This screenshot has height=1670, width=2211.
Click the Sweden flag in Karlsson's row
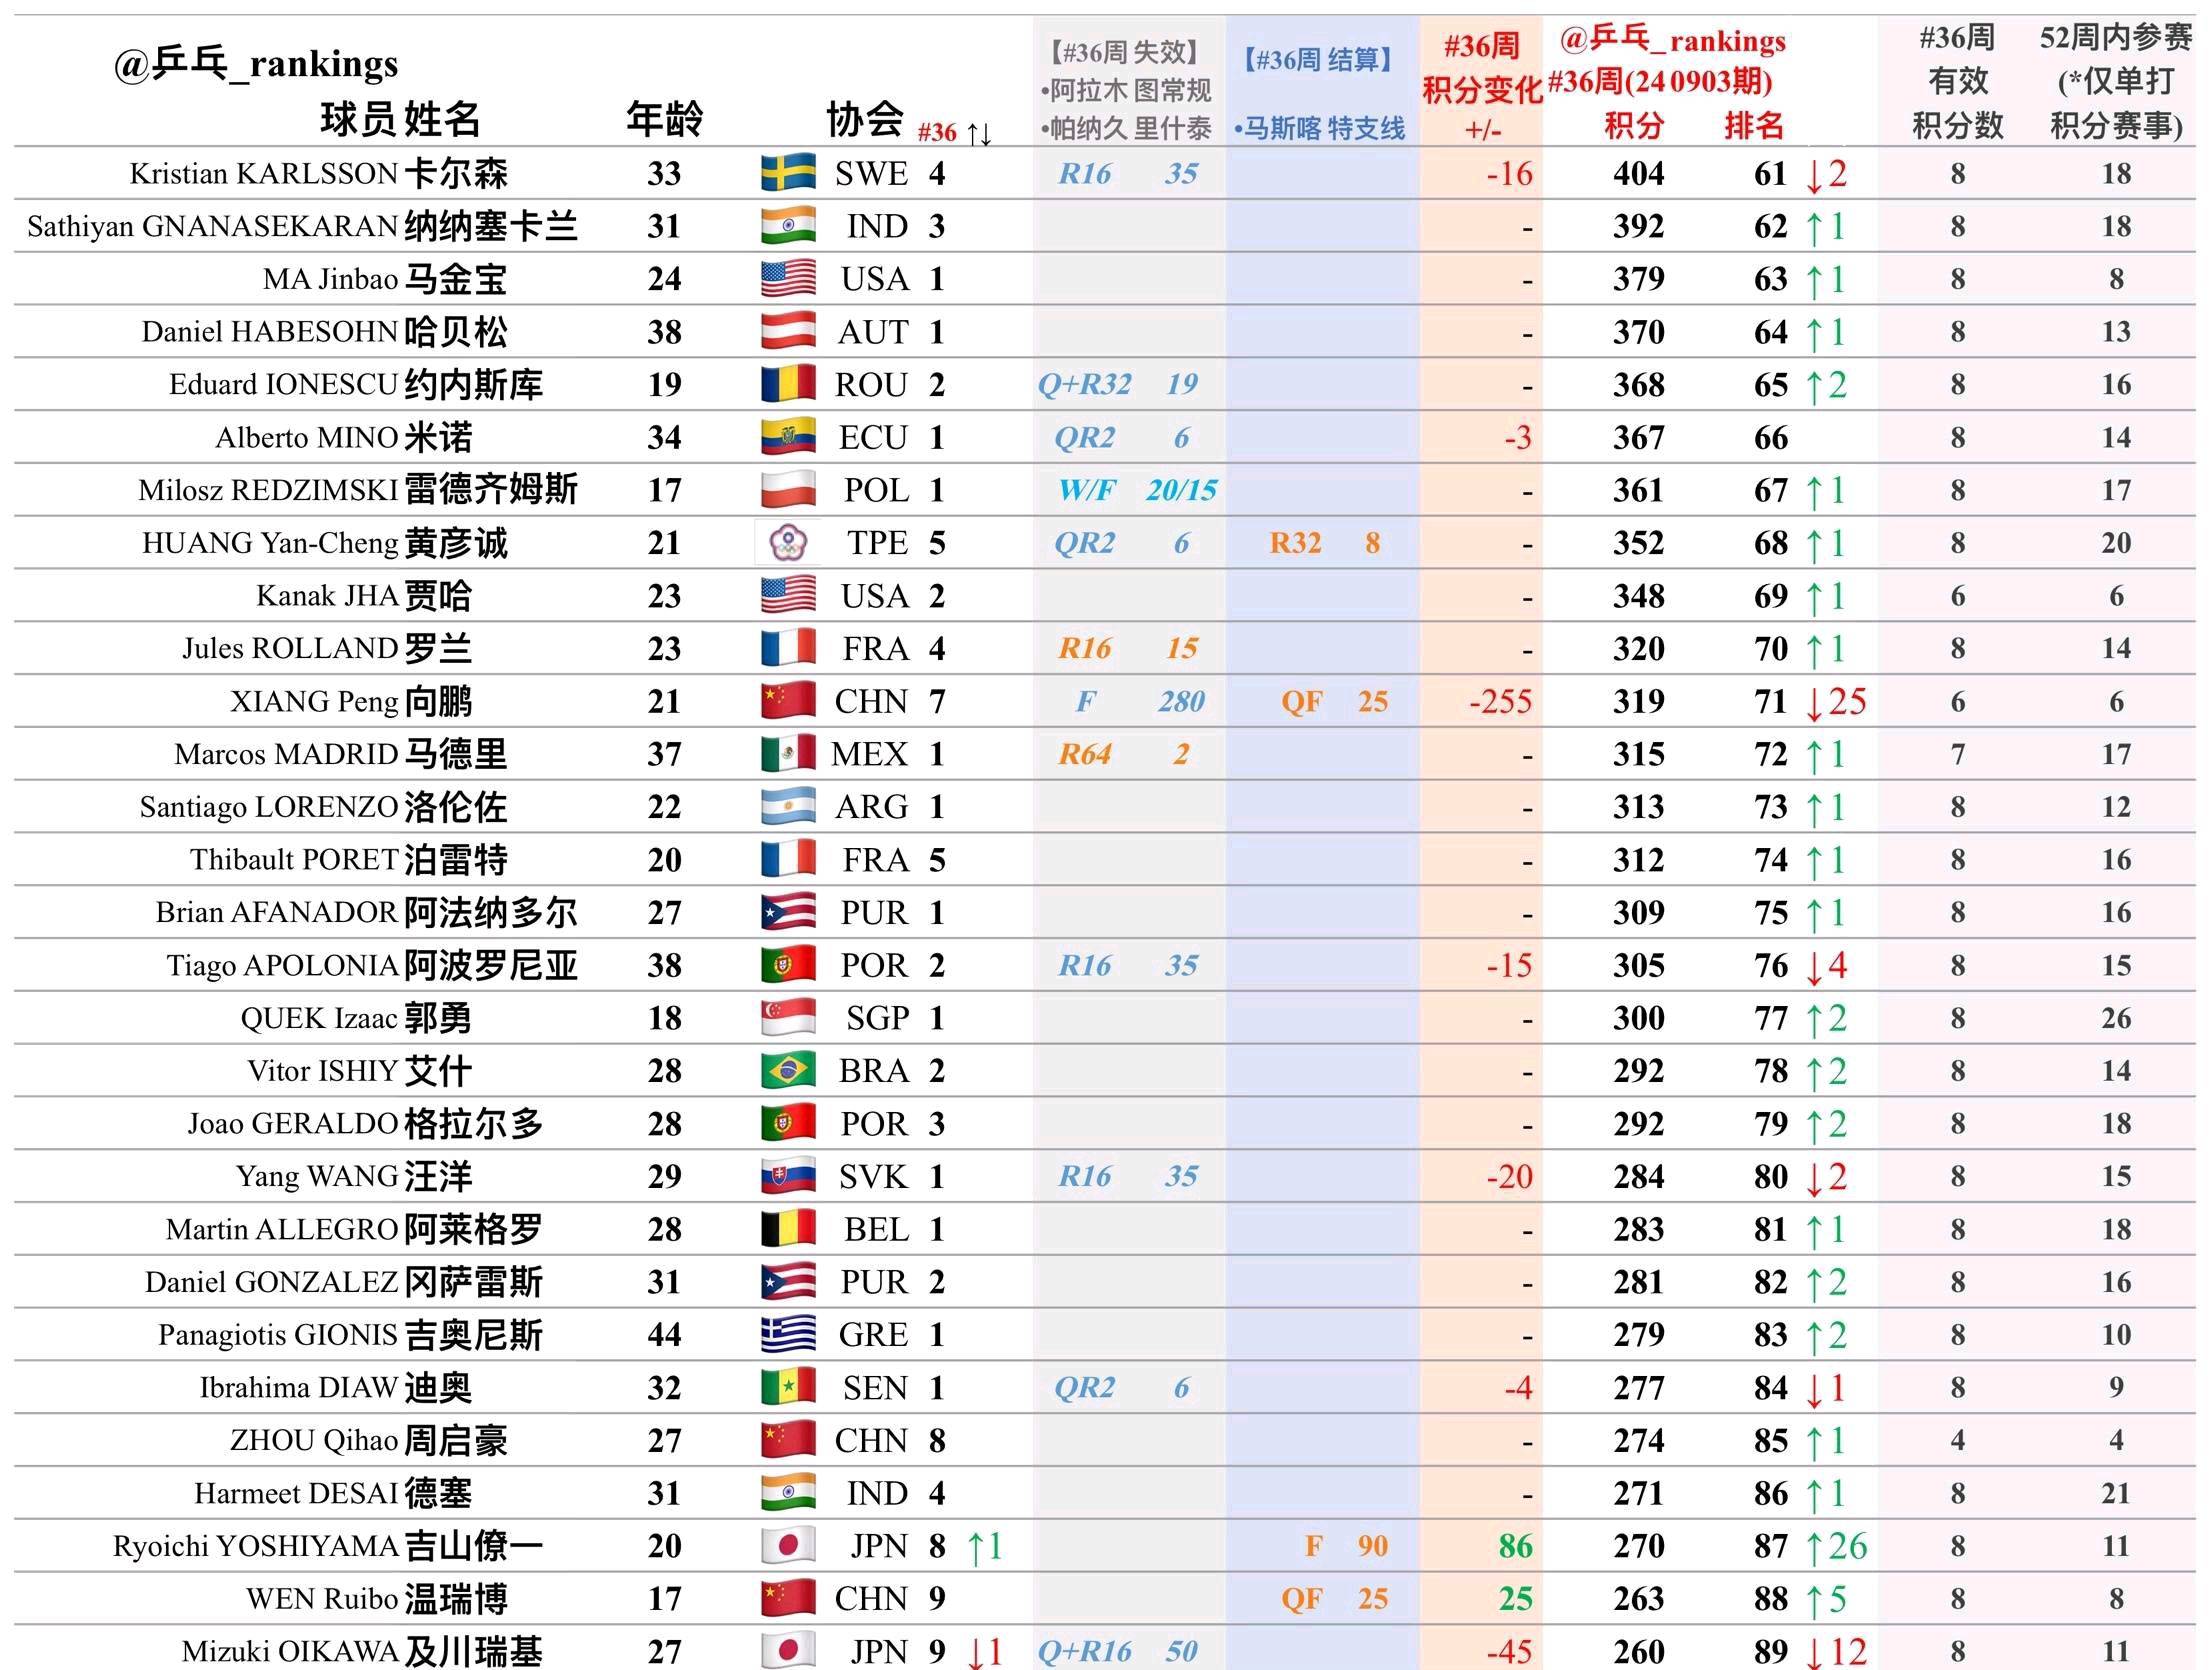click(788, 173)
